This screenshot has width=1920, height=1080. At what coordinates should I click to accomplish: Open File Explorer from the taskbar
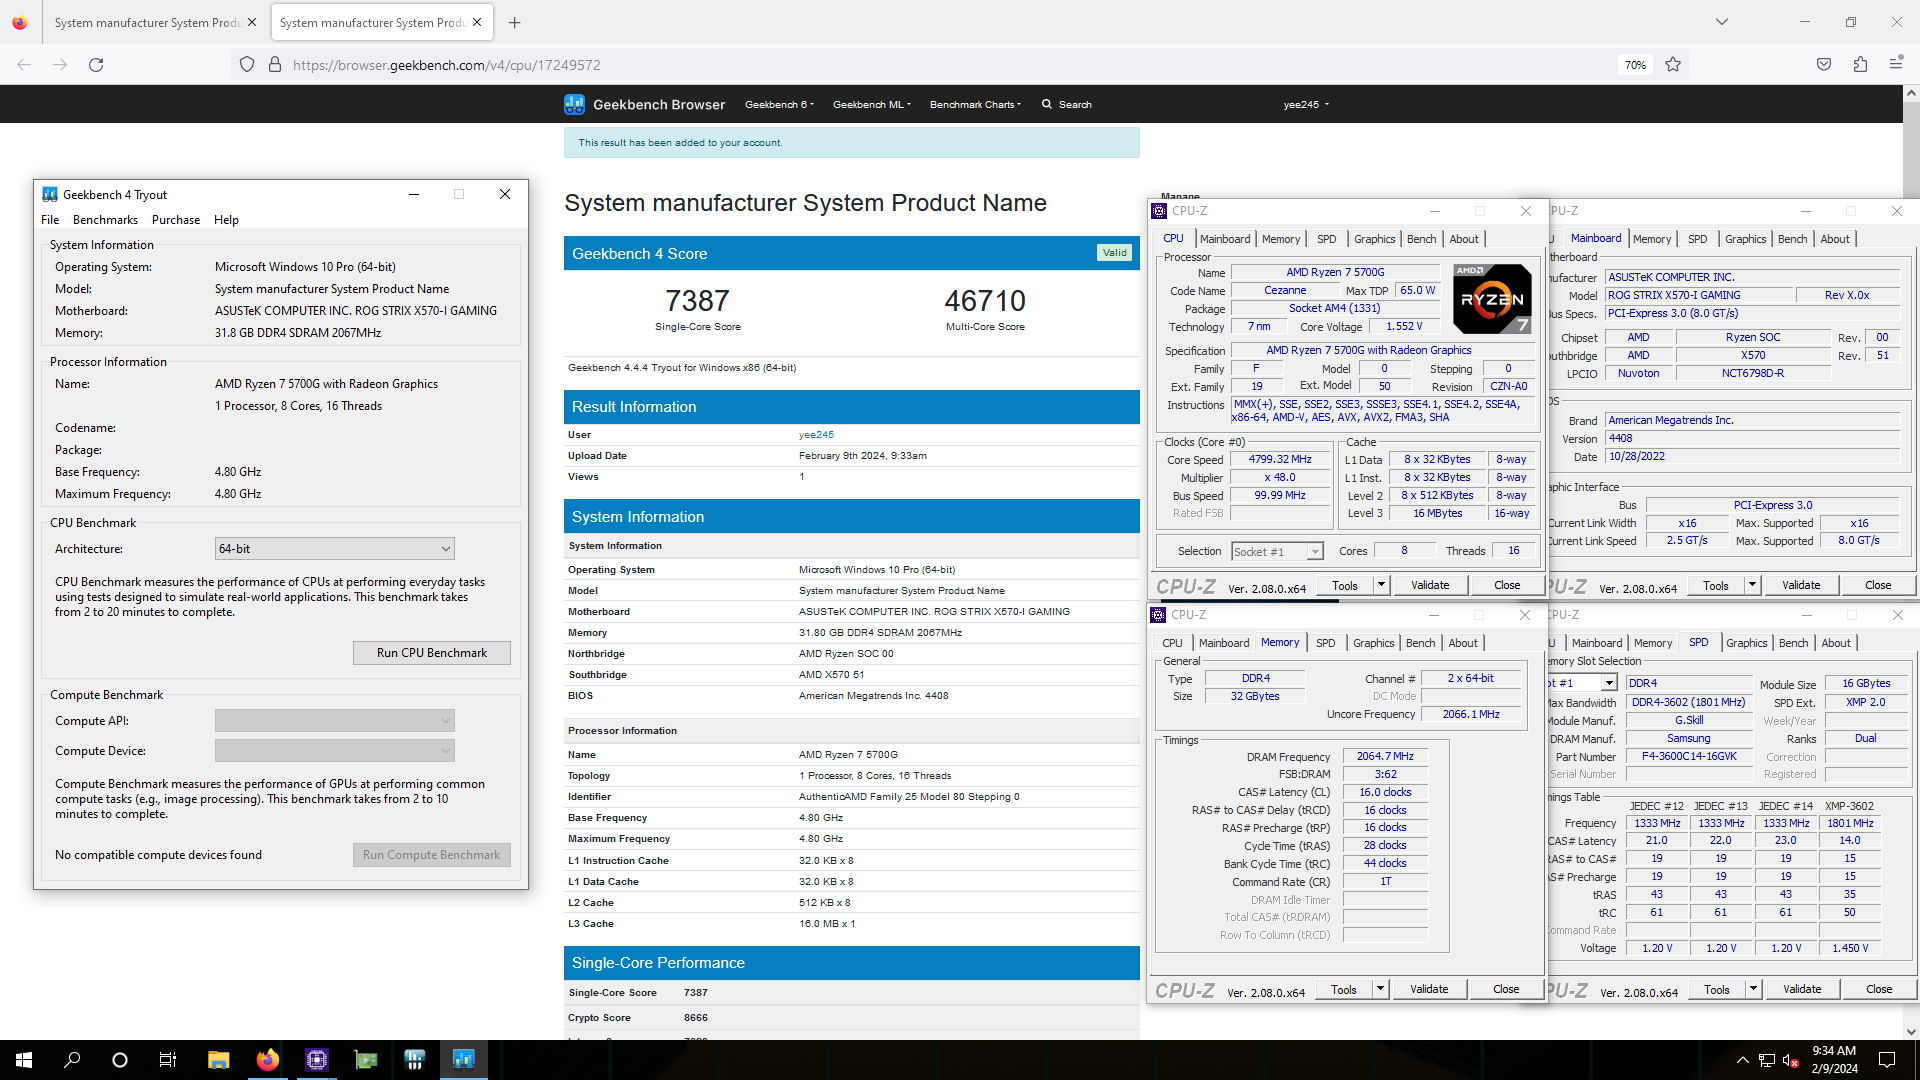[x=218, y=1060]
